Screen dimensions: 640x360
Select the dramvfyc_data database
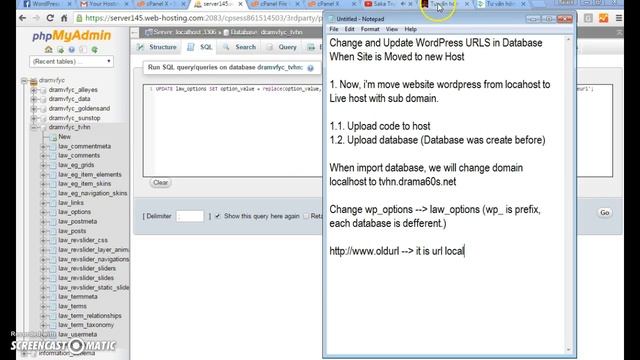[x=70, y=99]
